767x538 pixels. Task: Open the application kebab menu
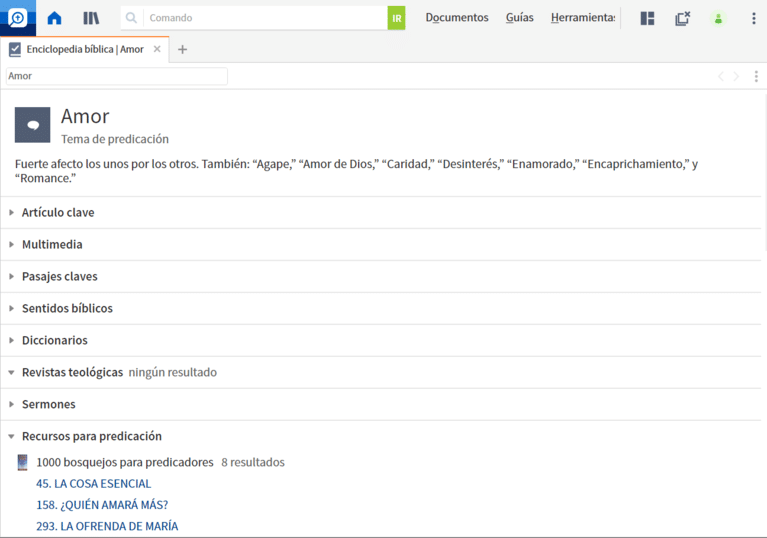click(753, 18)
